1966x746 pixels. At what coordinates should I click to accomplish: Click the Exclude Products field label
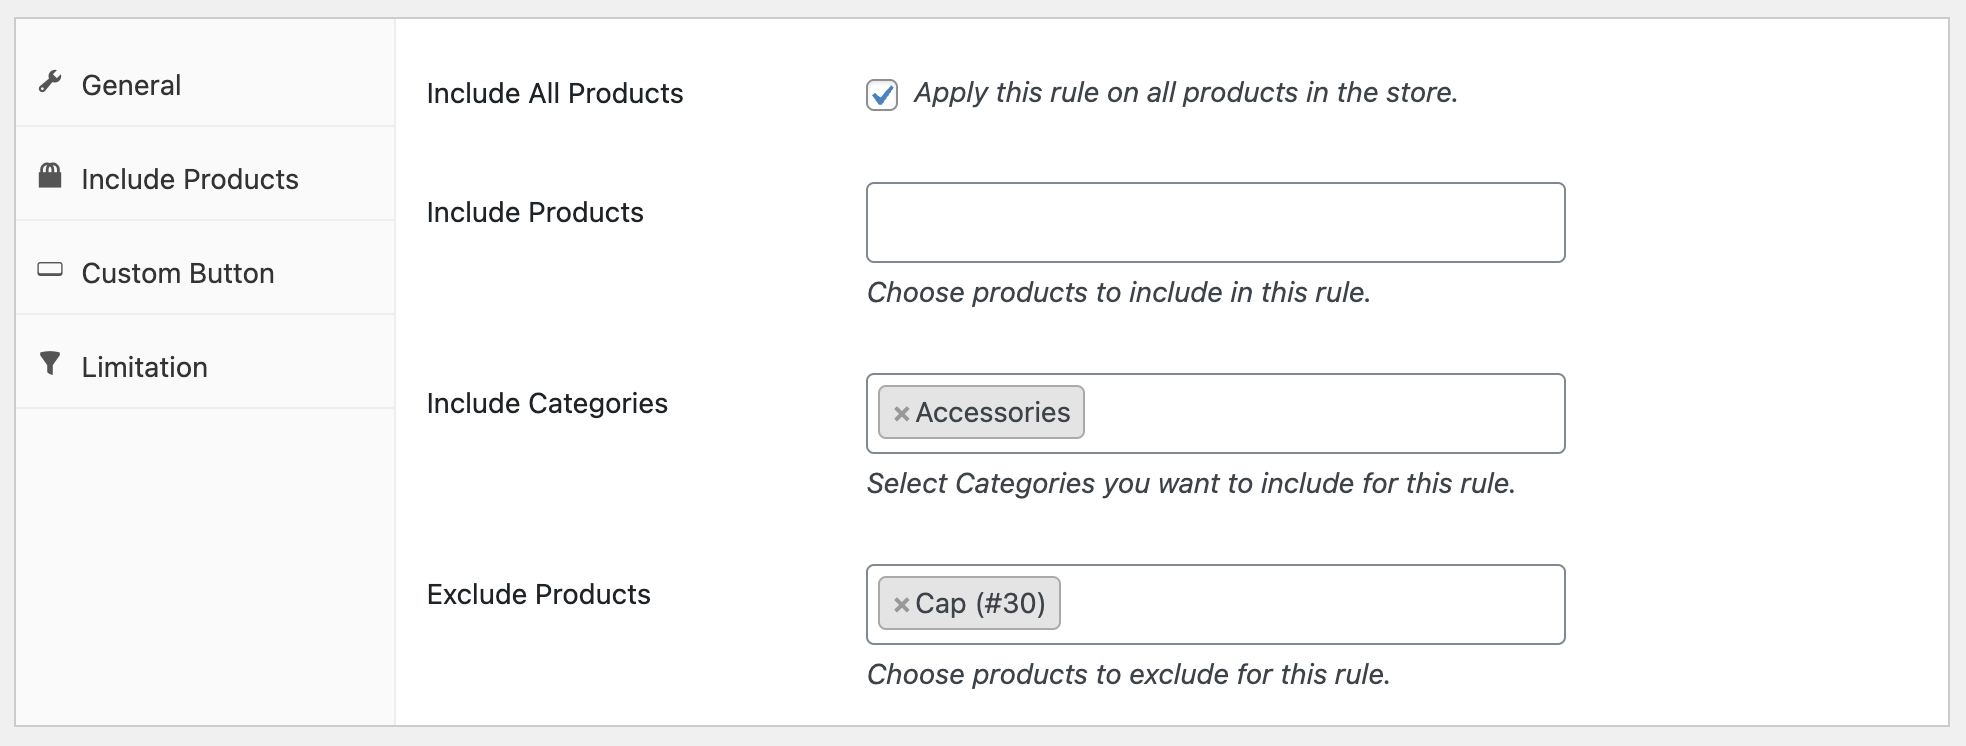point(539,594)
